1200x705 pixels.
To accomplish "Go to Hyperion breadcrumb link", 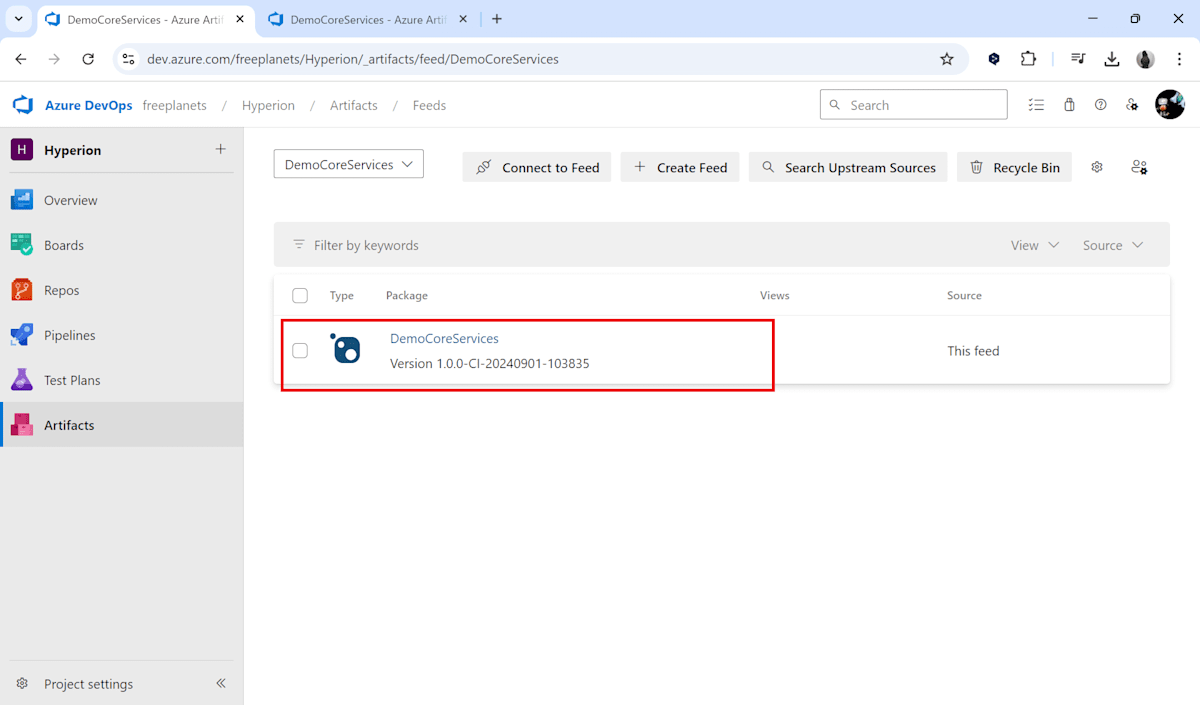I will [268, 105].
